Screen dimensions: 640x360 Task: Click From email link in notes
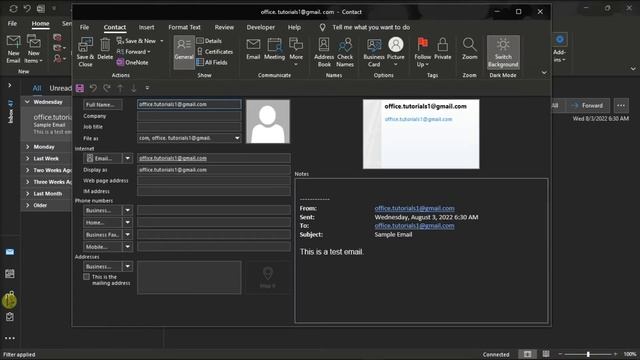click(x=414, y=208)
